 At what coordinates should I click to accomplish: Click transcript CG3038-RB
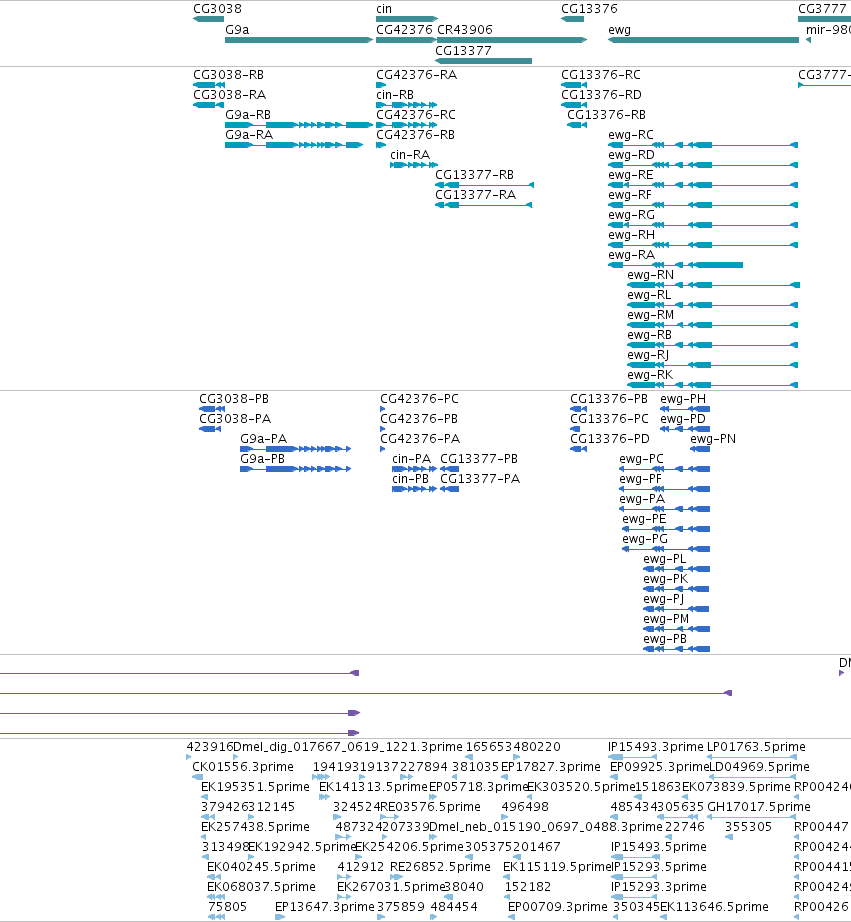(x=209, y=85)
